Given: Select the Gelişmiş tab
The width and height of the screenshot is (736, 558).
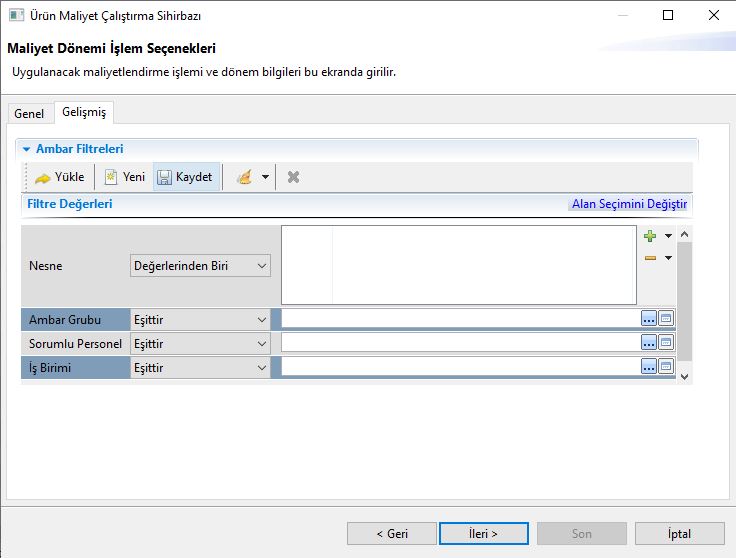Looking at the screenshot, I should click(x=83, y=113).
